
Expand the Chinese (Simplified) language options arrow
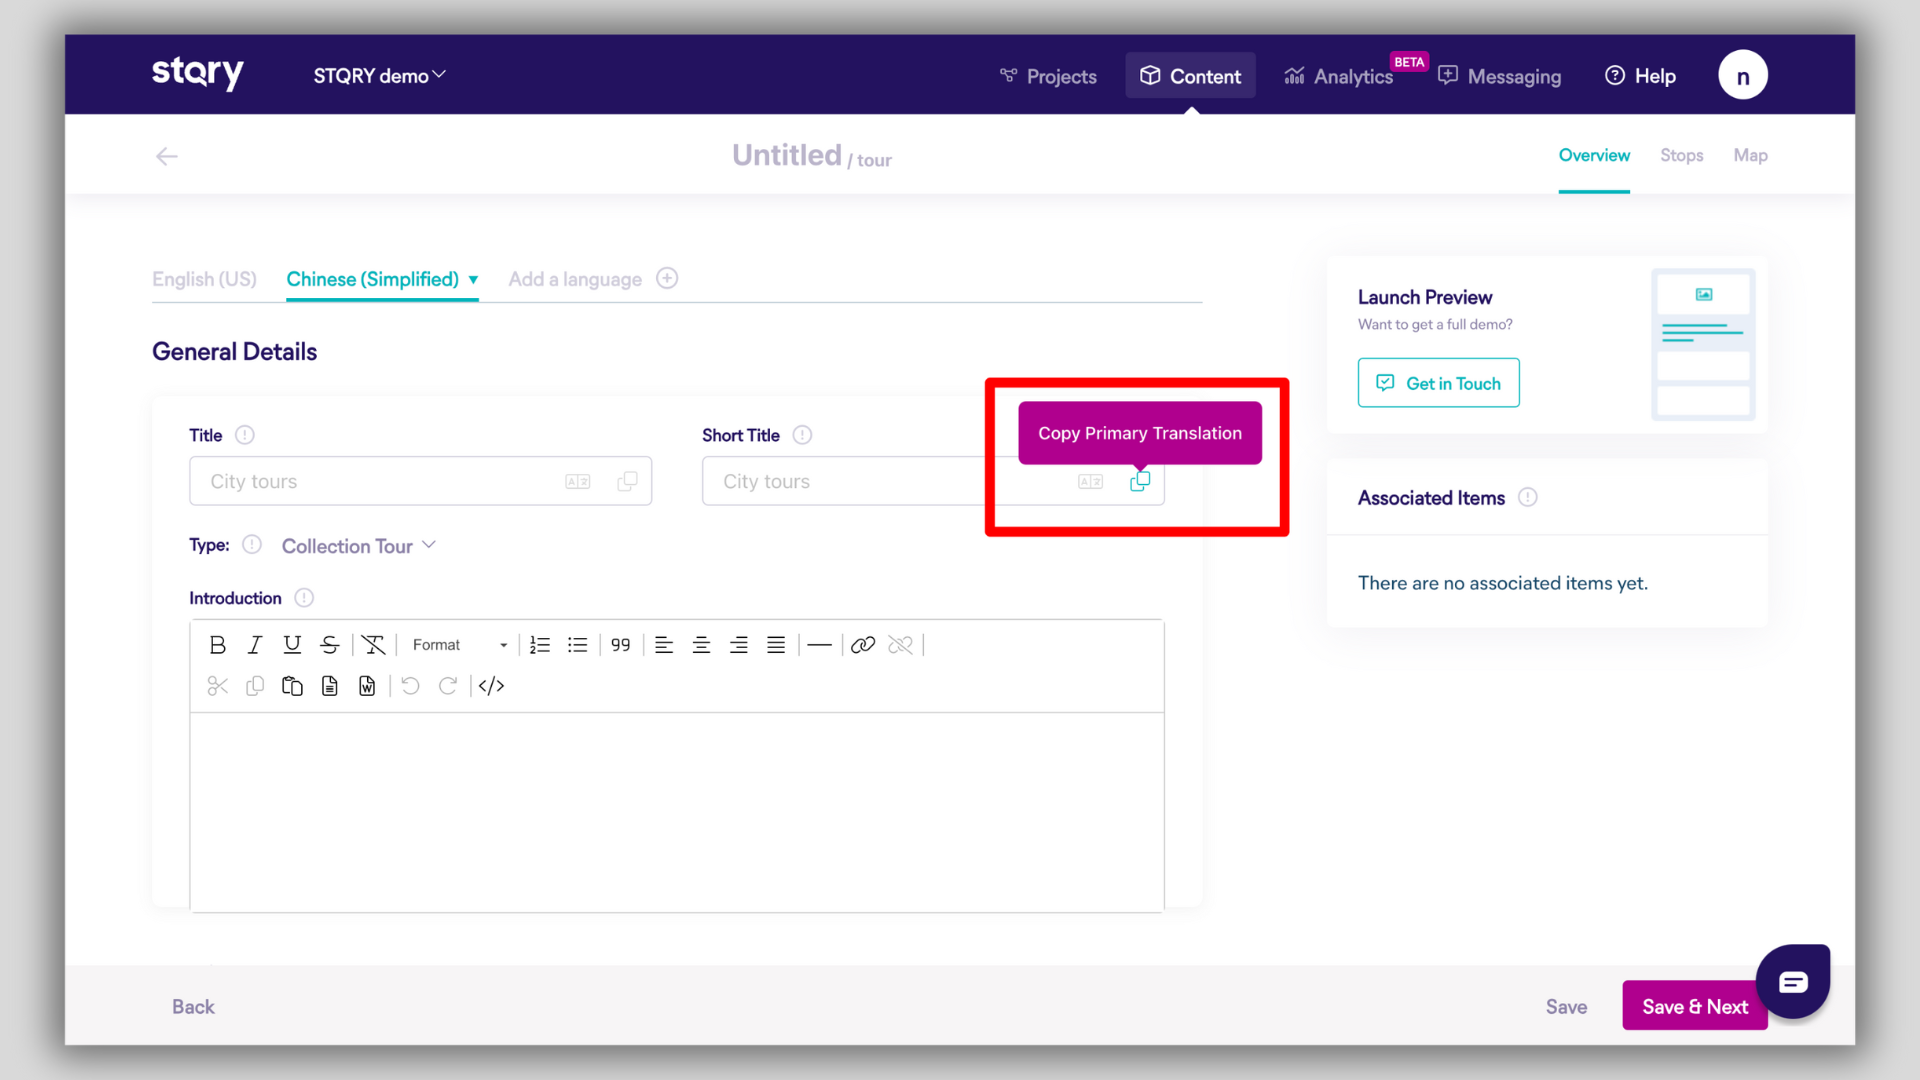[473, 280]
